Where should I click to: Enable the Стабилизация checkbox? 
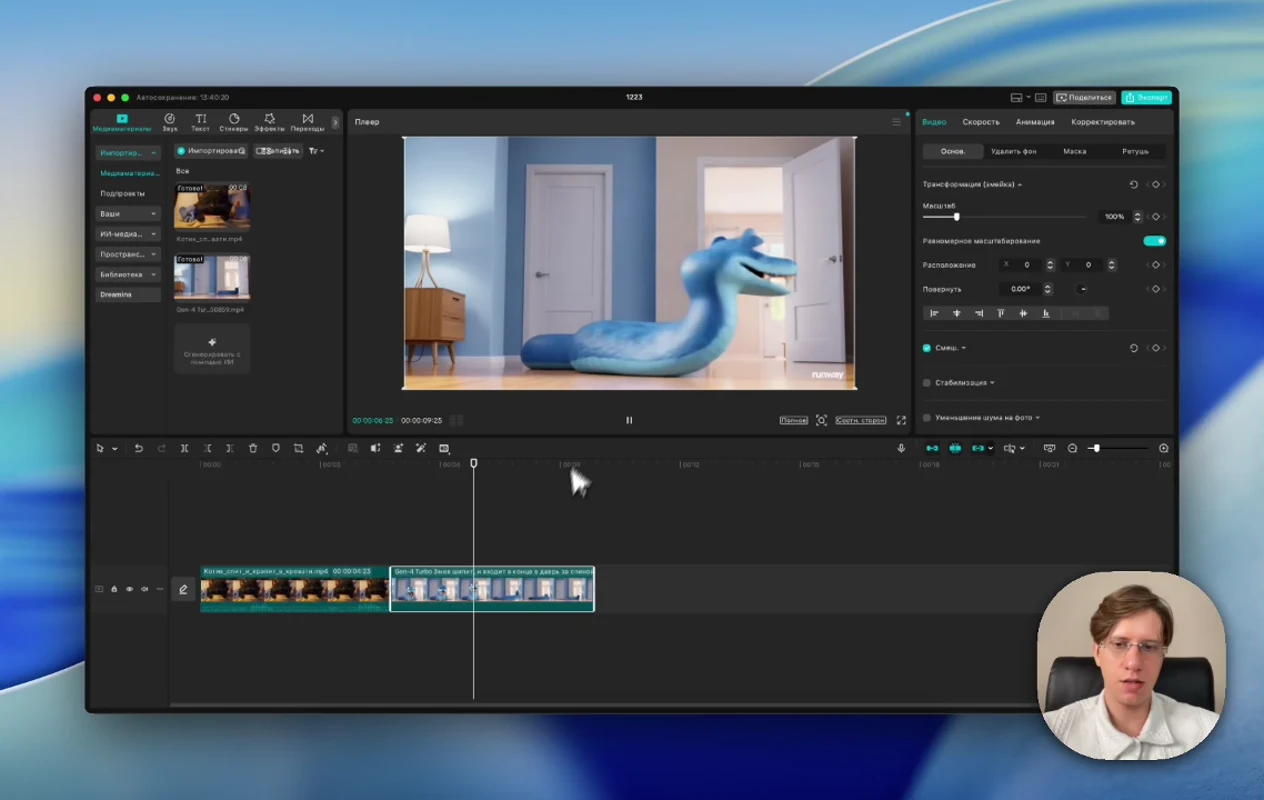coord(927,383)
